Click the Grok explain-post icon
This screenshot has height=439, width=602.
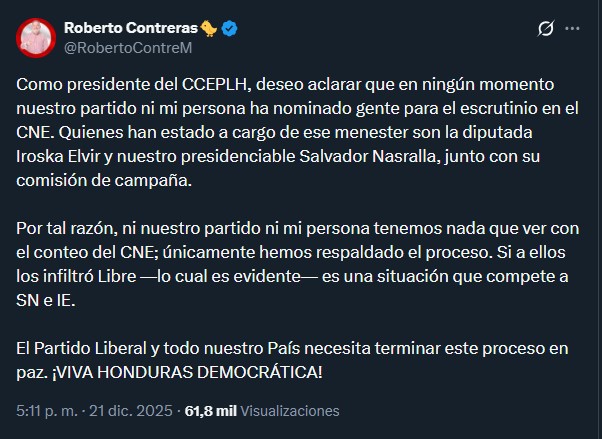(x=545, y=29)
